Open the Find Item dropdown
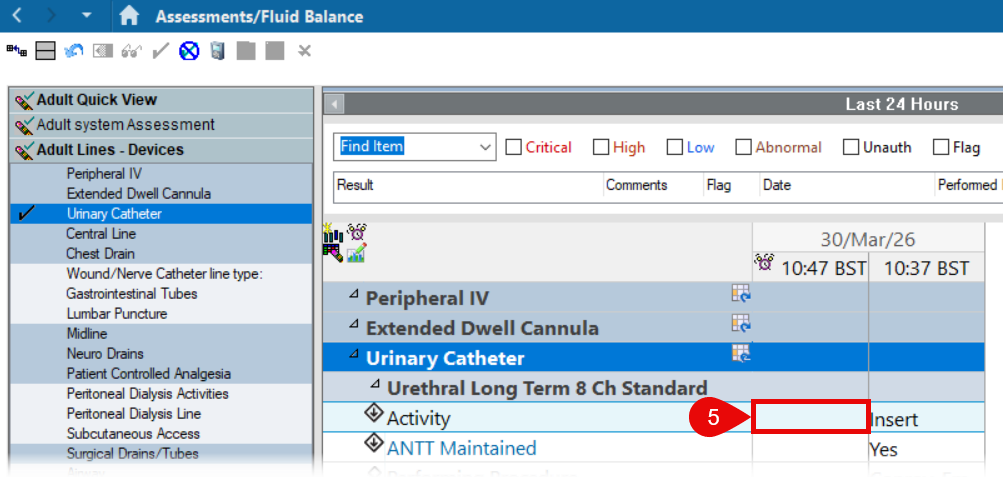This screenshot has width=1003, height=477. click(x=486, y=147)
